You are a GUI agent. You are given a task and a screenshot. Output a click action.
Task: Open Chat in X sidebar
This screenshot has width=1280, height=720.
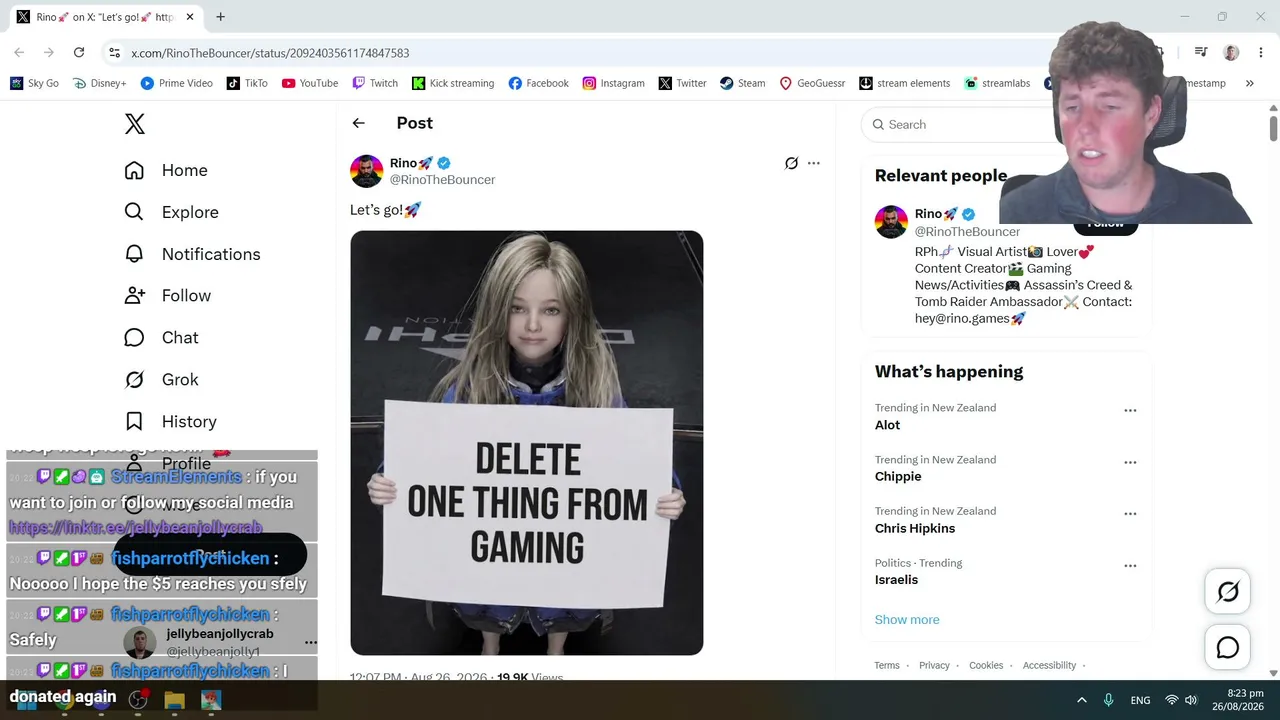pos(161,338)
